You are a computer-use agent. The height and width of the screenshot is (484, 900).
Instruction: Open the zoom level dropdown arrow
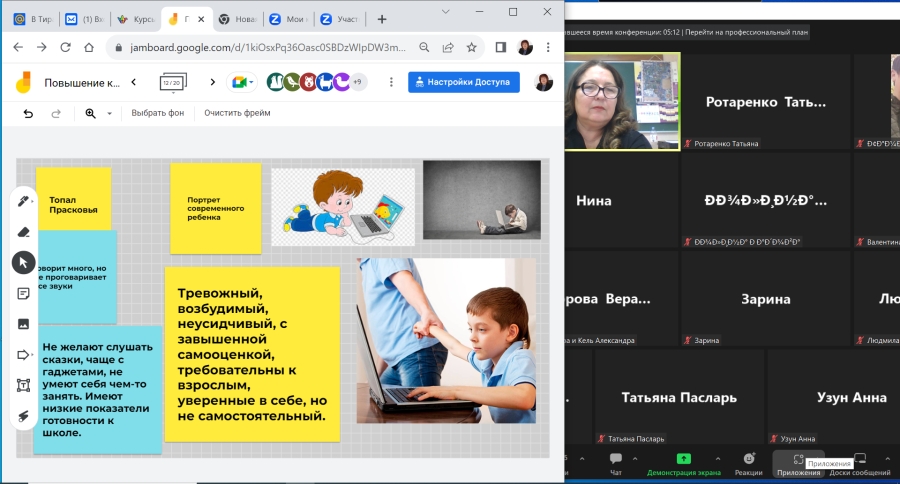pyautogui.click(x=109, y=114)
